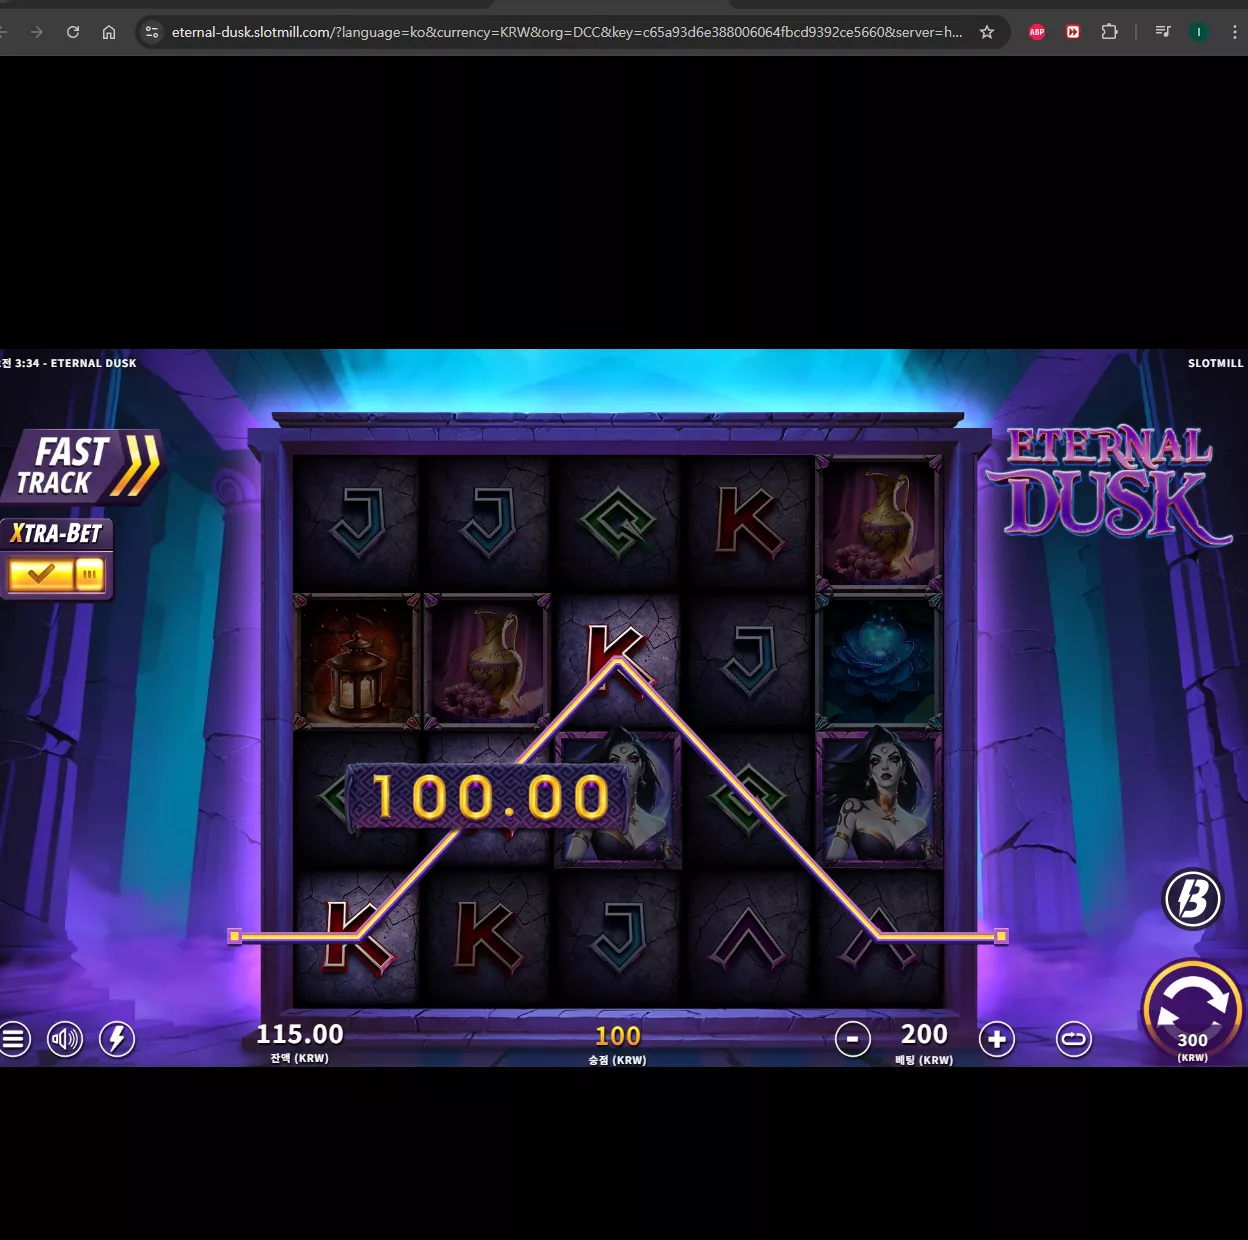Open the browser three-dot menu
Screen dimensions: 1248x1240
(1235, 32)
